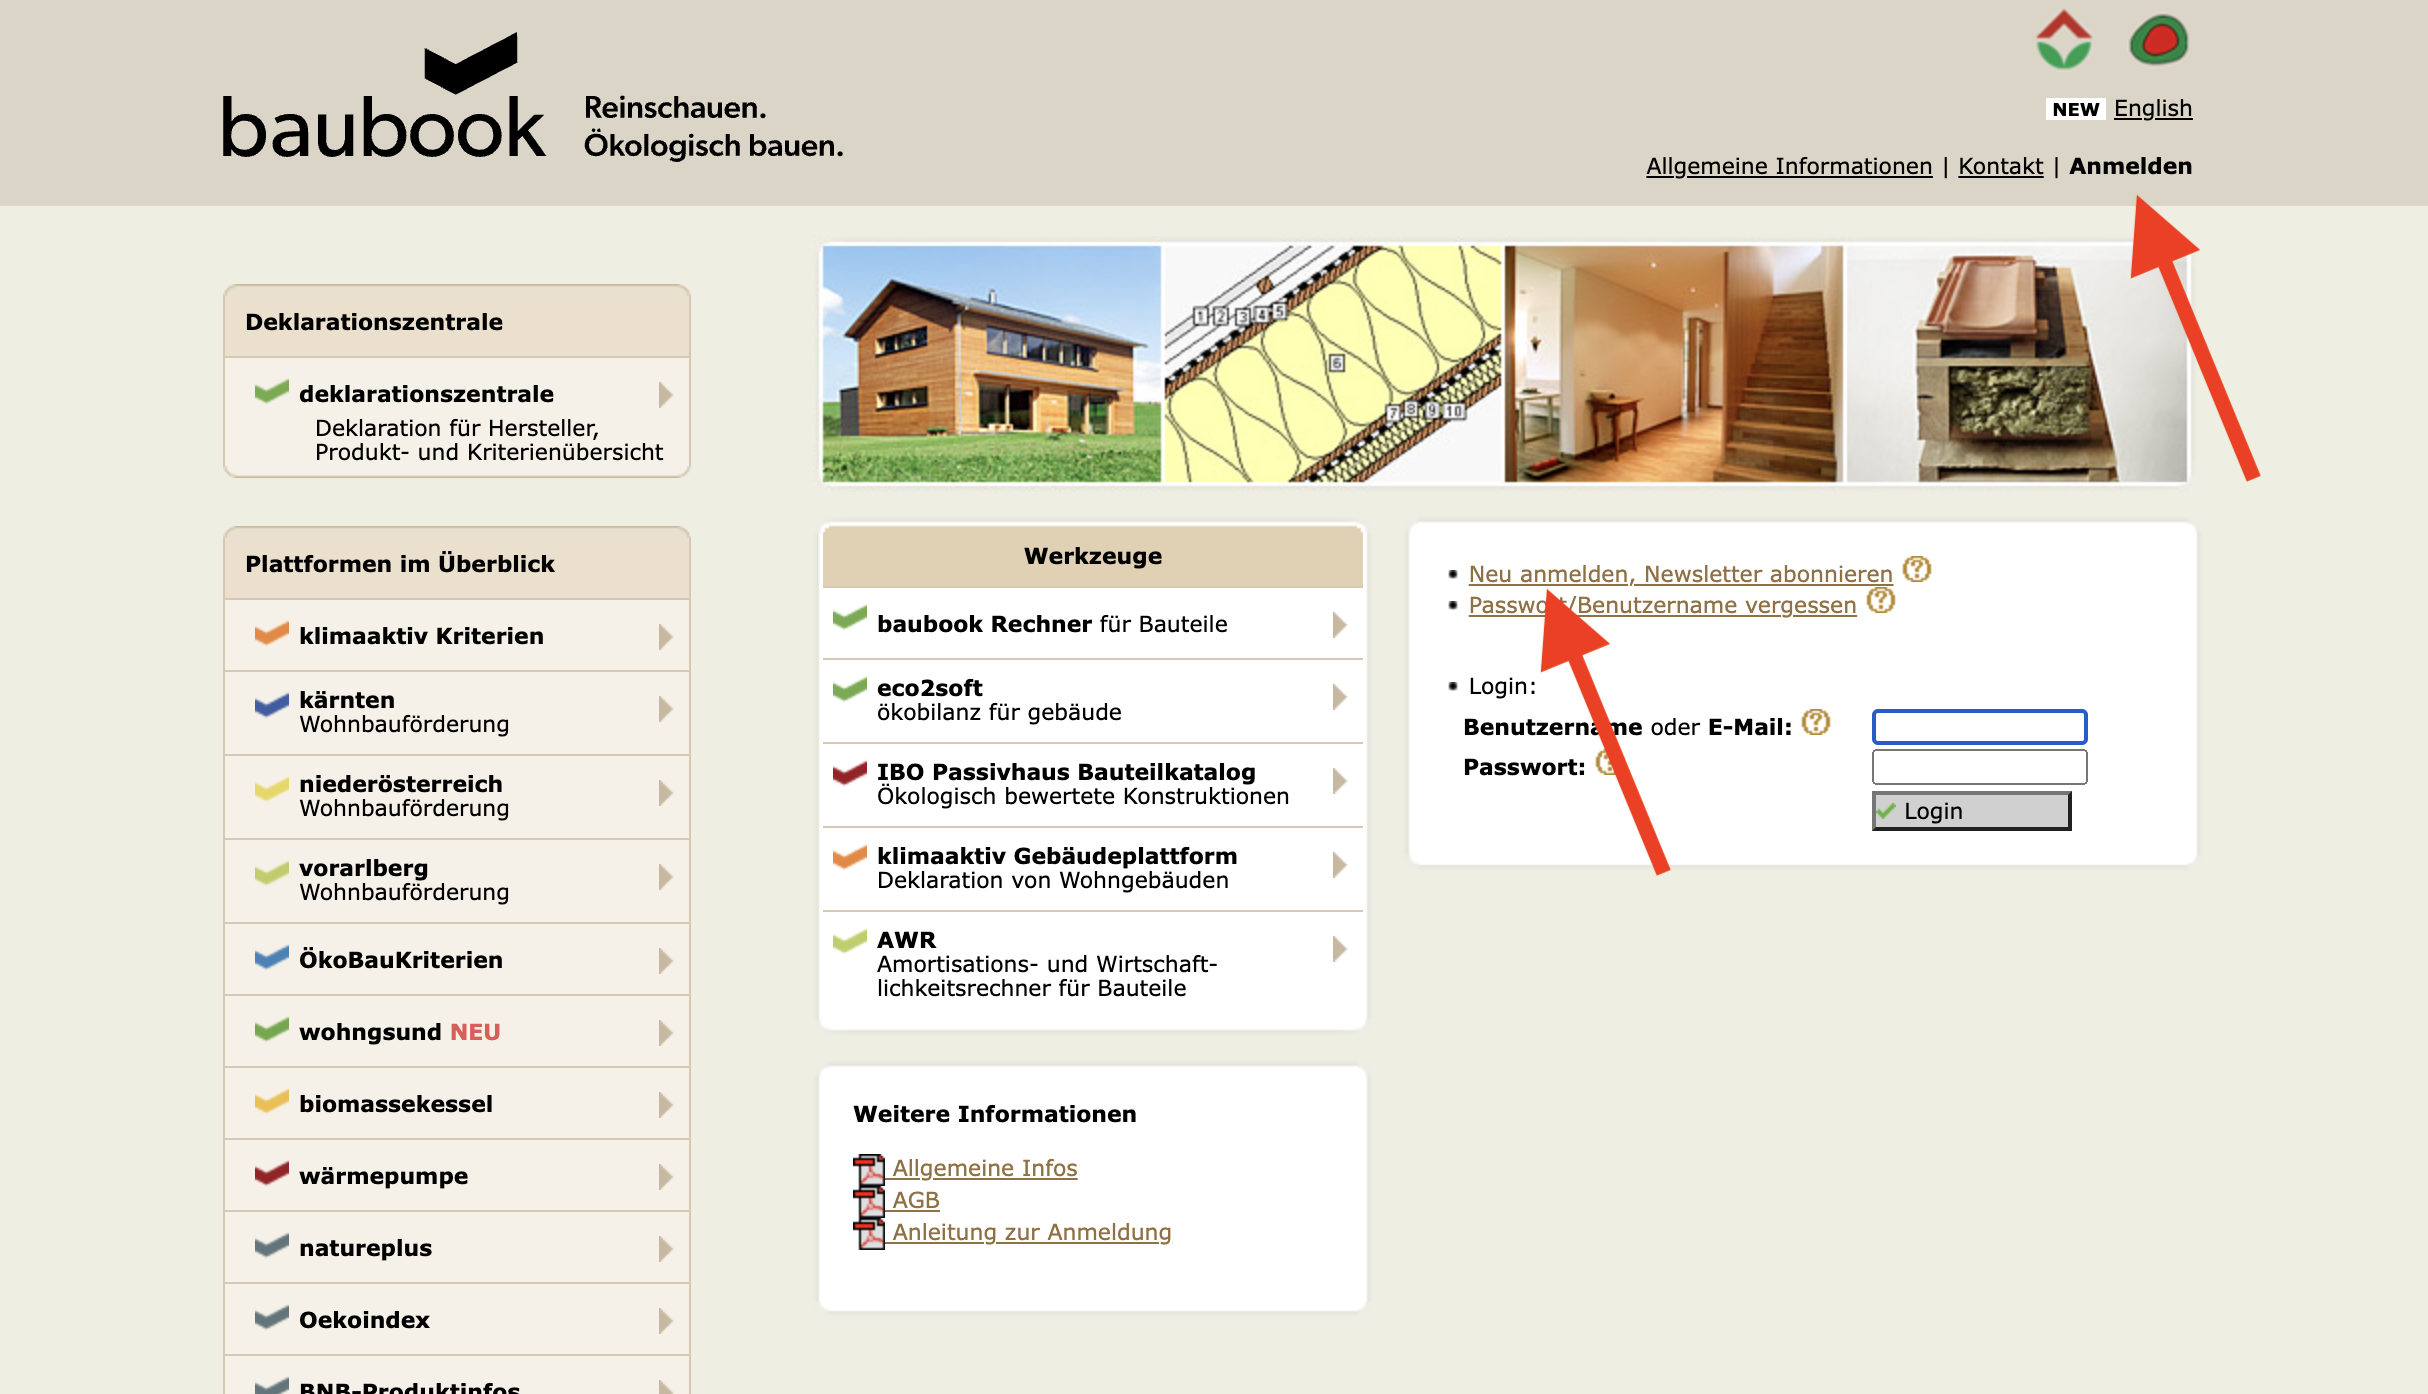Expand the klimaaktiv Kriterien entry arrow

click(x=665, y=636)
